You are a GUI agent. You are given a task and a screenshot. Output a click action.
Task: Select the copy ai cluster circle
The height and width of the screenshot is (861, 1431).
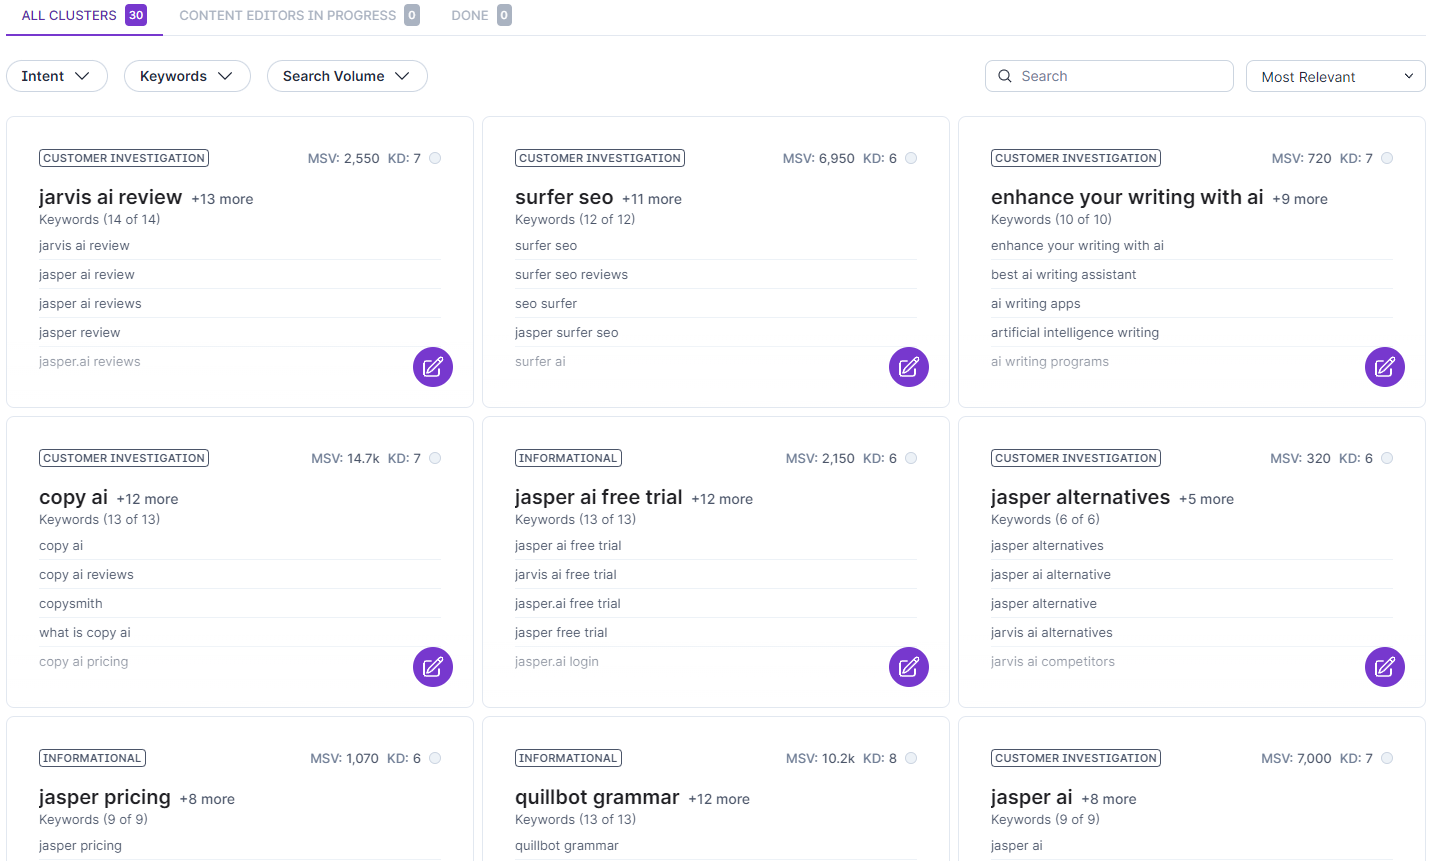tap(435, 458)
